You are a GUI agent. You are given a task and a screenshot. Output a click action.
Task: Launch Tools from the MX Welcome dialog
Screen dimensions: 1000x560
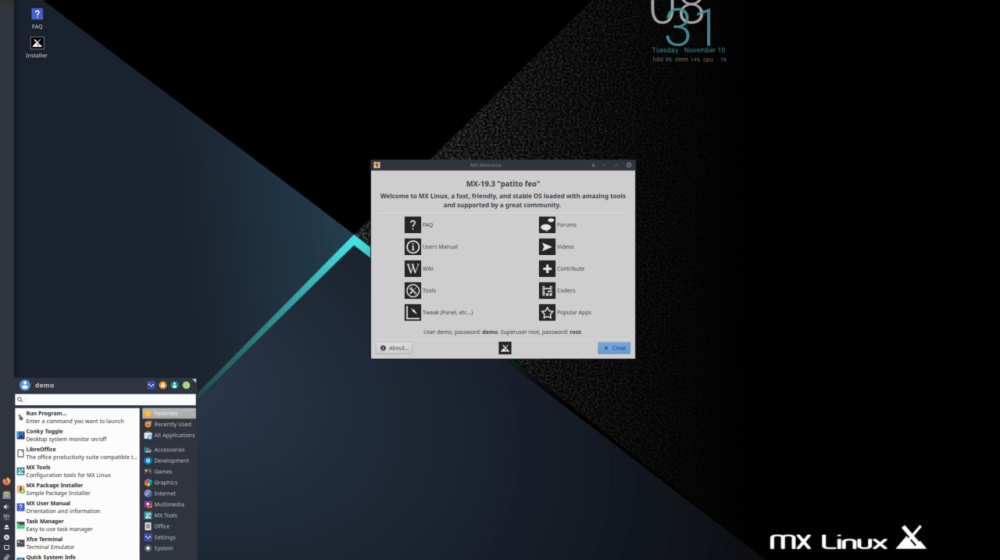click(x=420, y=290)
